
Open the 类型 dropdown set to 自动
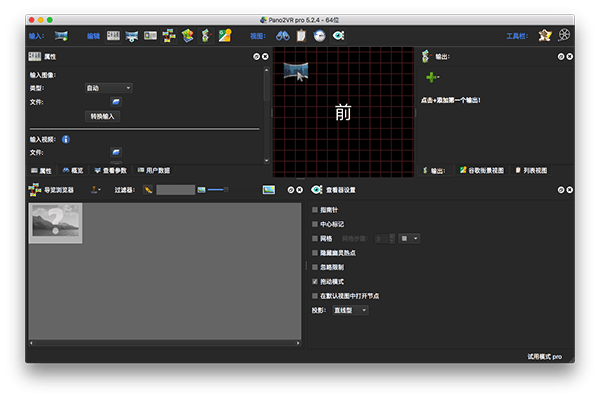109,88
